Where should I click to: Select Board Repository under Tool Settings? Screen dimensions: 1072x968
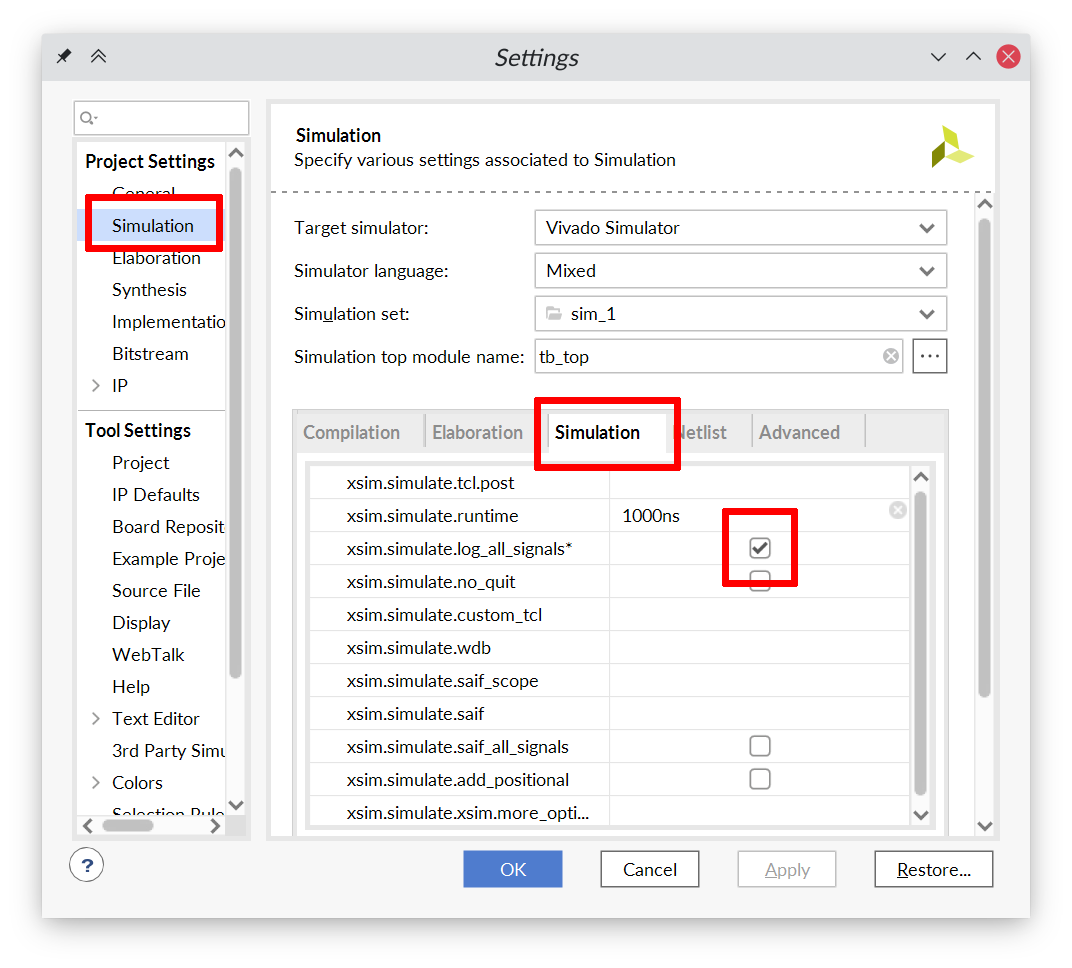tap(168, 527)
